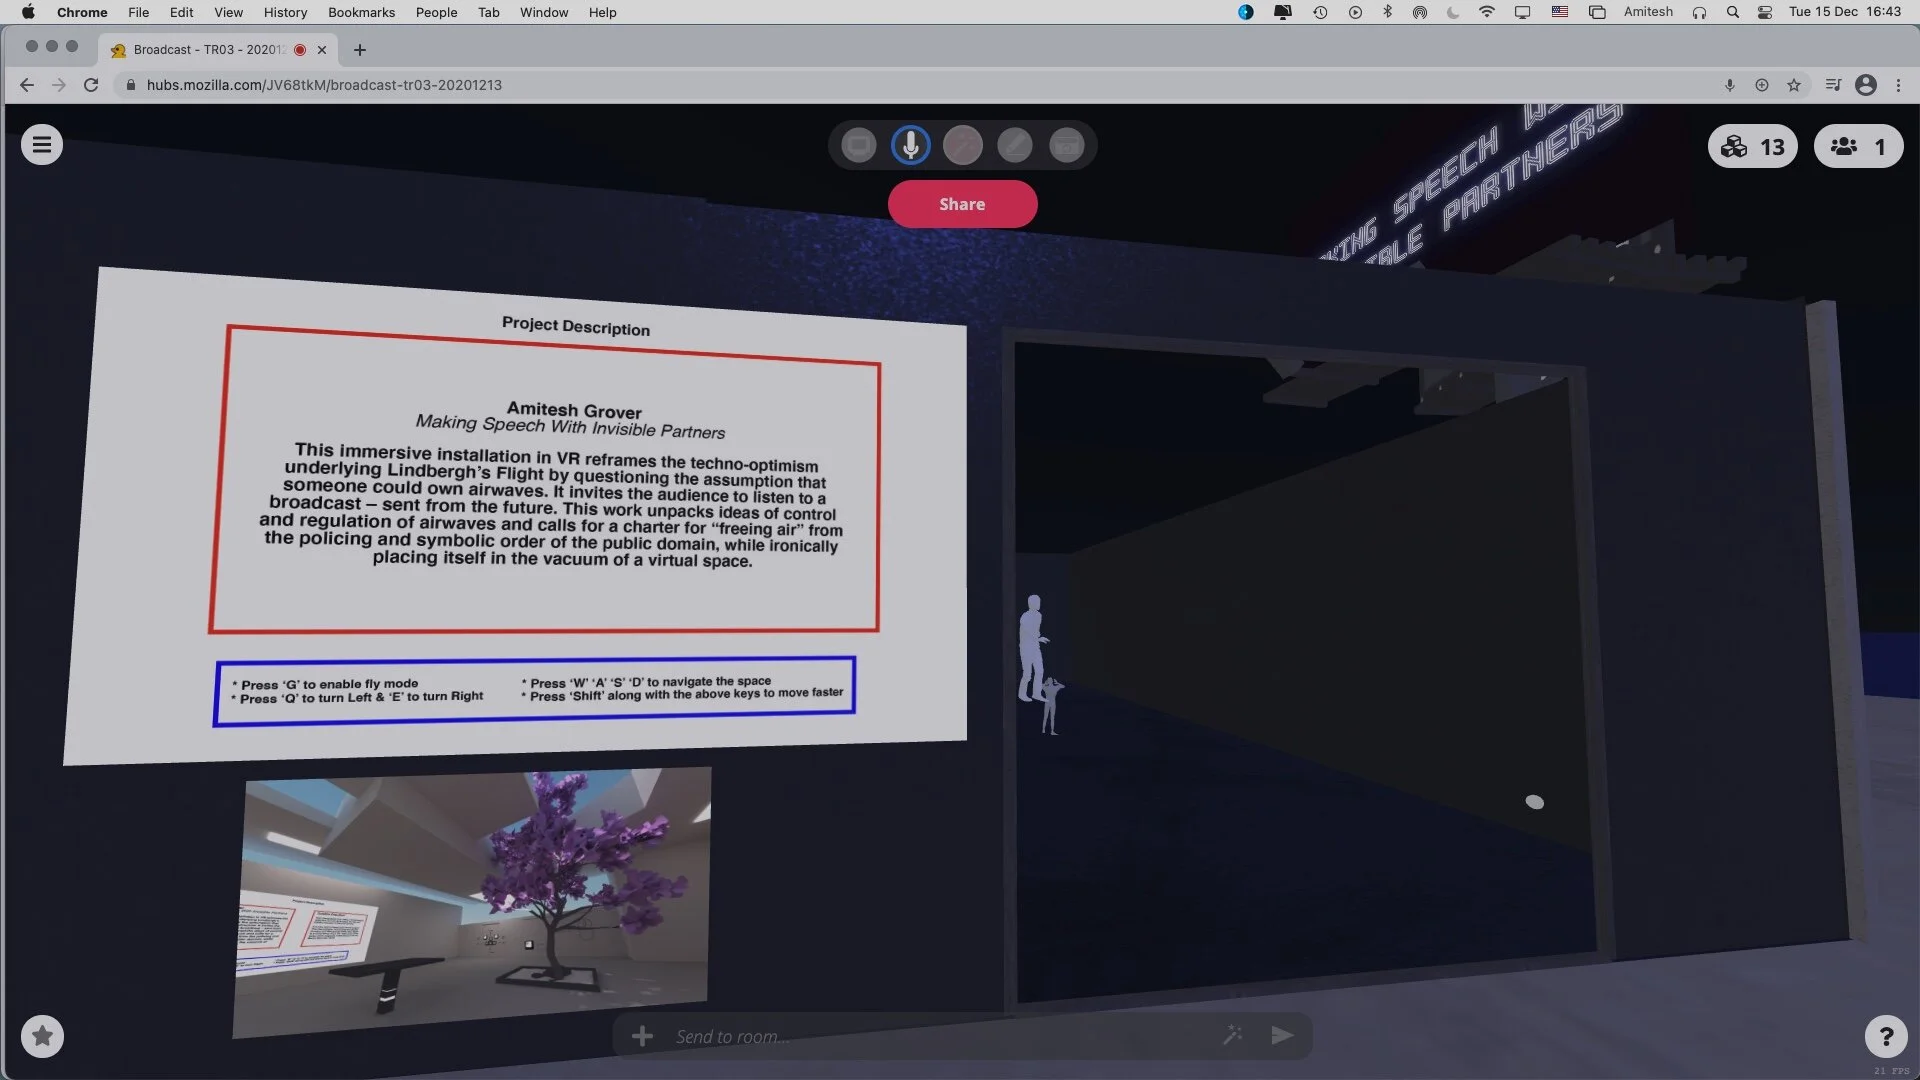Toggle the microphone mute button
This screenshot has height=1080, width=1920.
(910, 146)
